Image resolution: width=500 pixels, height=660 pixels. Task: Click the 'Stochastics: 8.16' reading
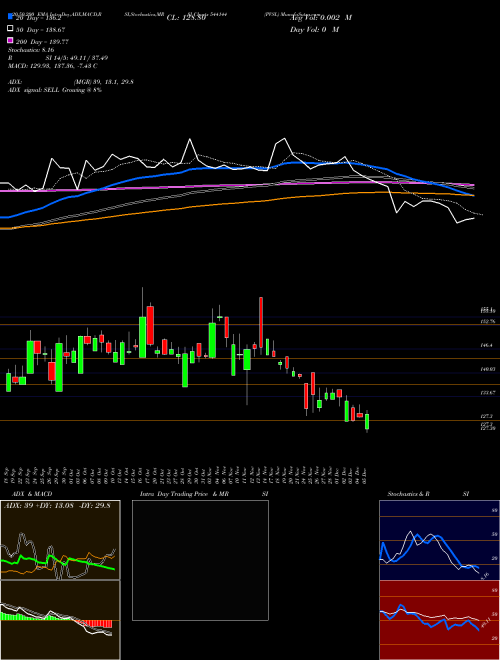tap(31, 50)
